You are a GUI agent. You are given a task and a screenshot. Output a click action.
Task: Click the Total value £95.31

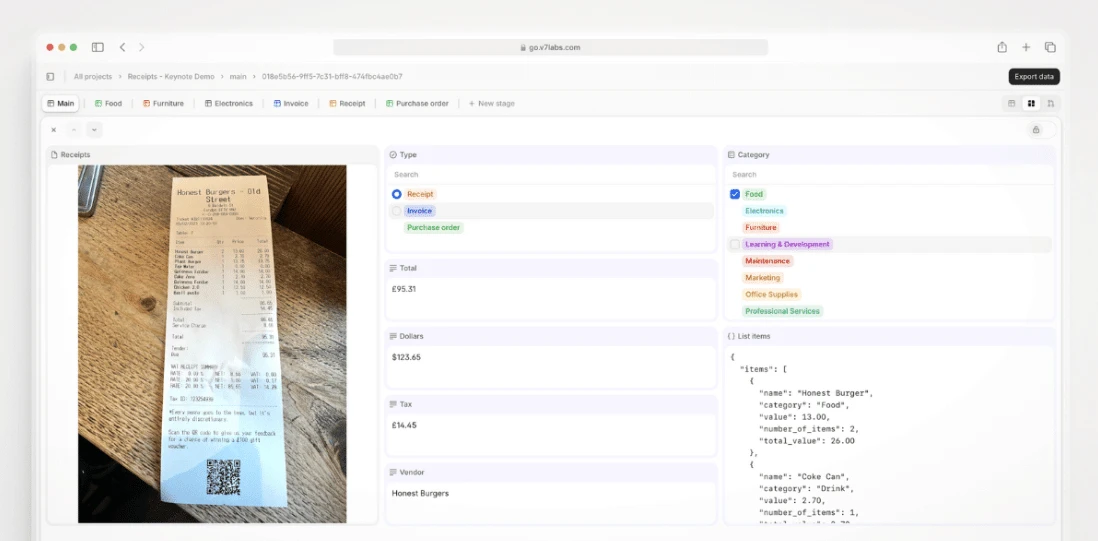point(404,288)
